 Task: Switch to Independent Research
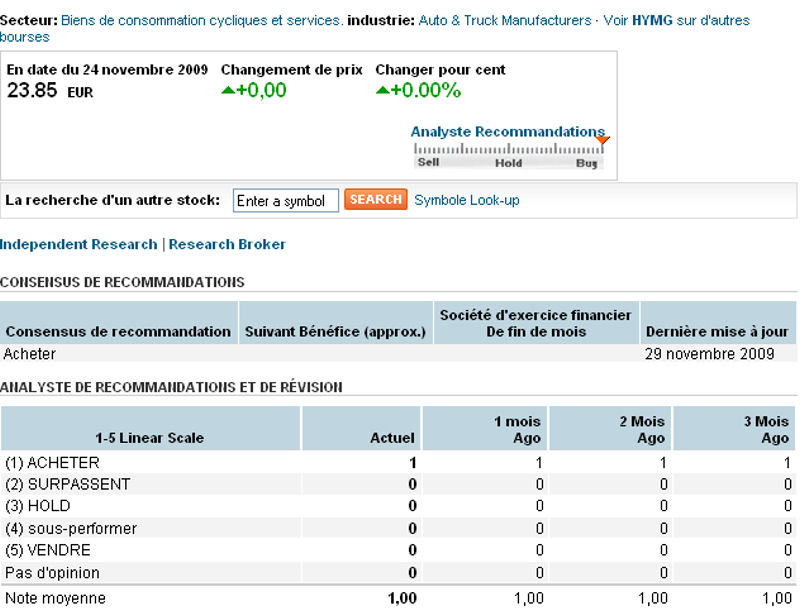pyautogui.click(x=79, y=244)
